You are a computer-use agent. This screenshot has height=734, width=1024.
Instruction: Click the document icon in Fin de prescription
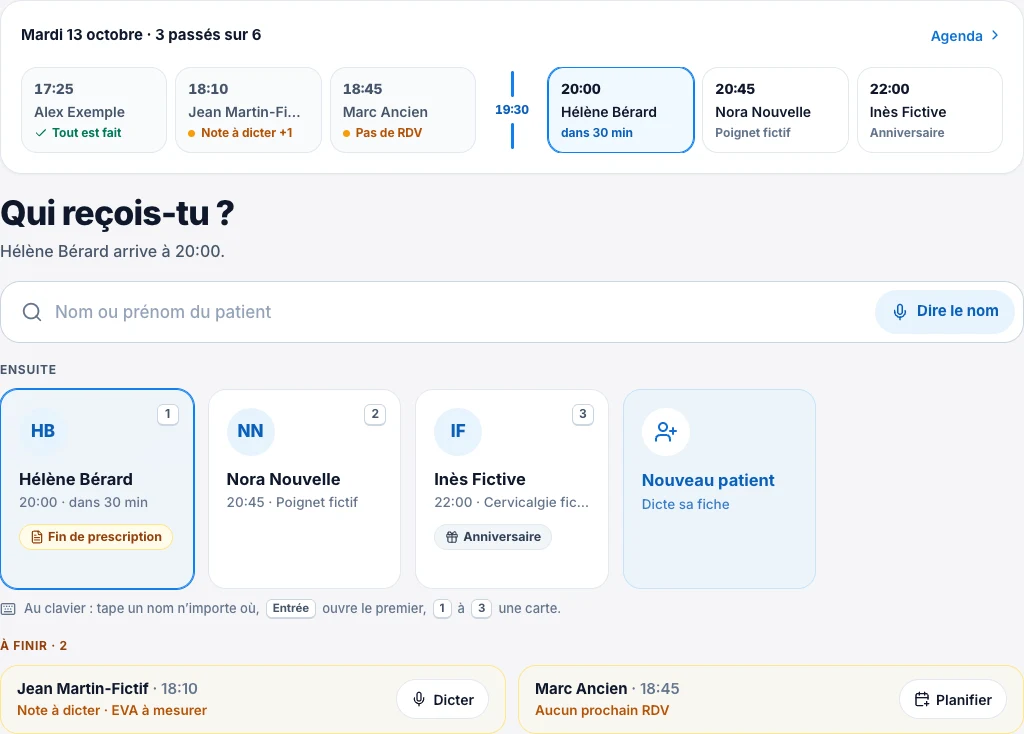(x=37, y=537)
